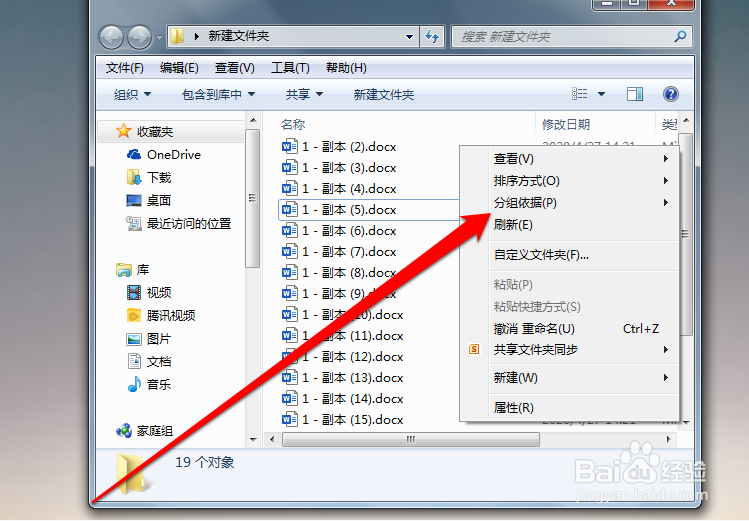Click the Forward navigation arrow button

pyautogui.click(x=139, y=37)
